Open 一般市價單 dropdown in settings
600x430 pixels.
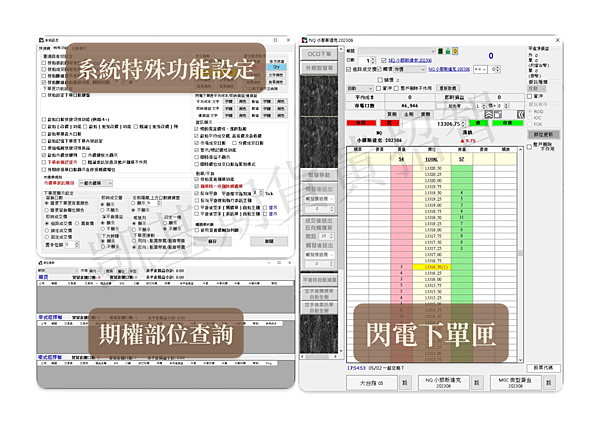tap(95, 183)
